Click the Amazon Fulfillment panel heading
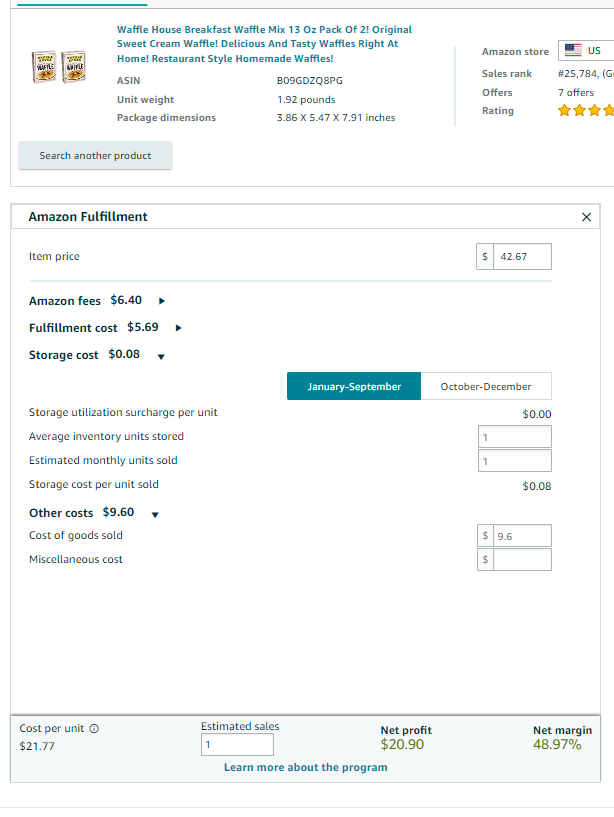 [88, 217]
